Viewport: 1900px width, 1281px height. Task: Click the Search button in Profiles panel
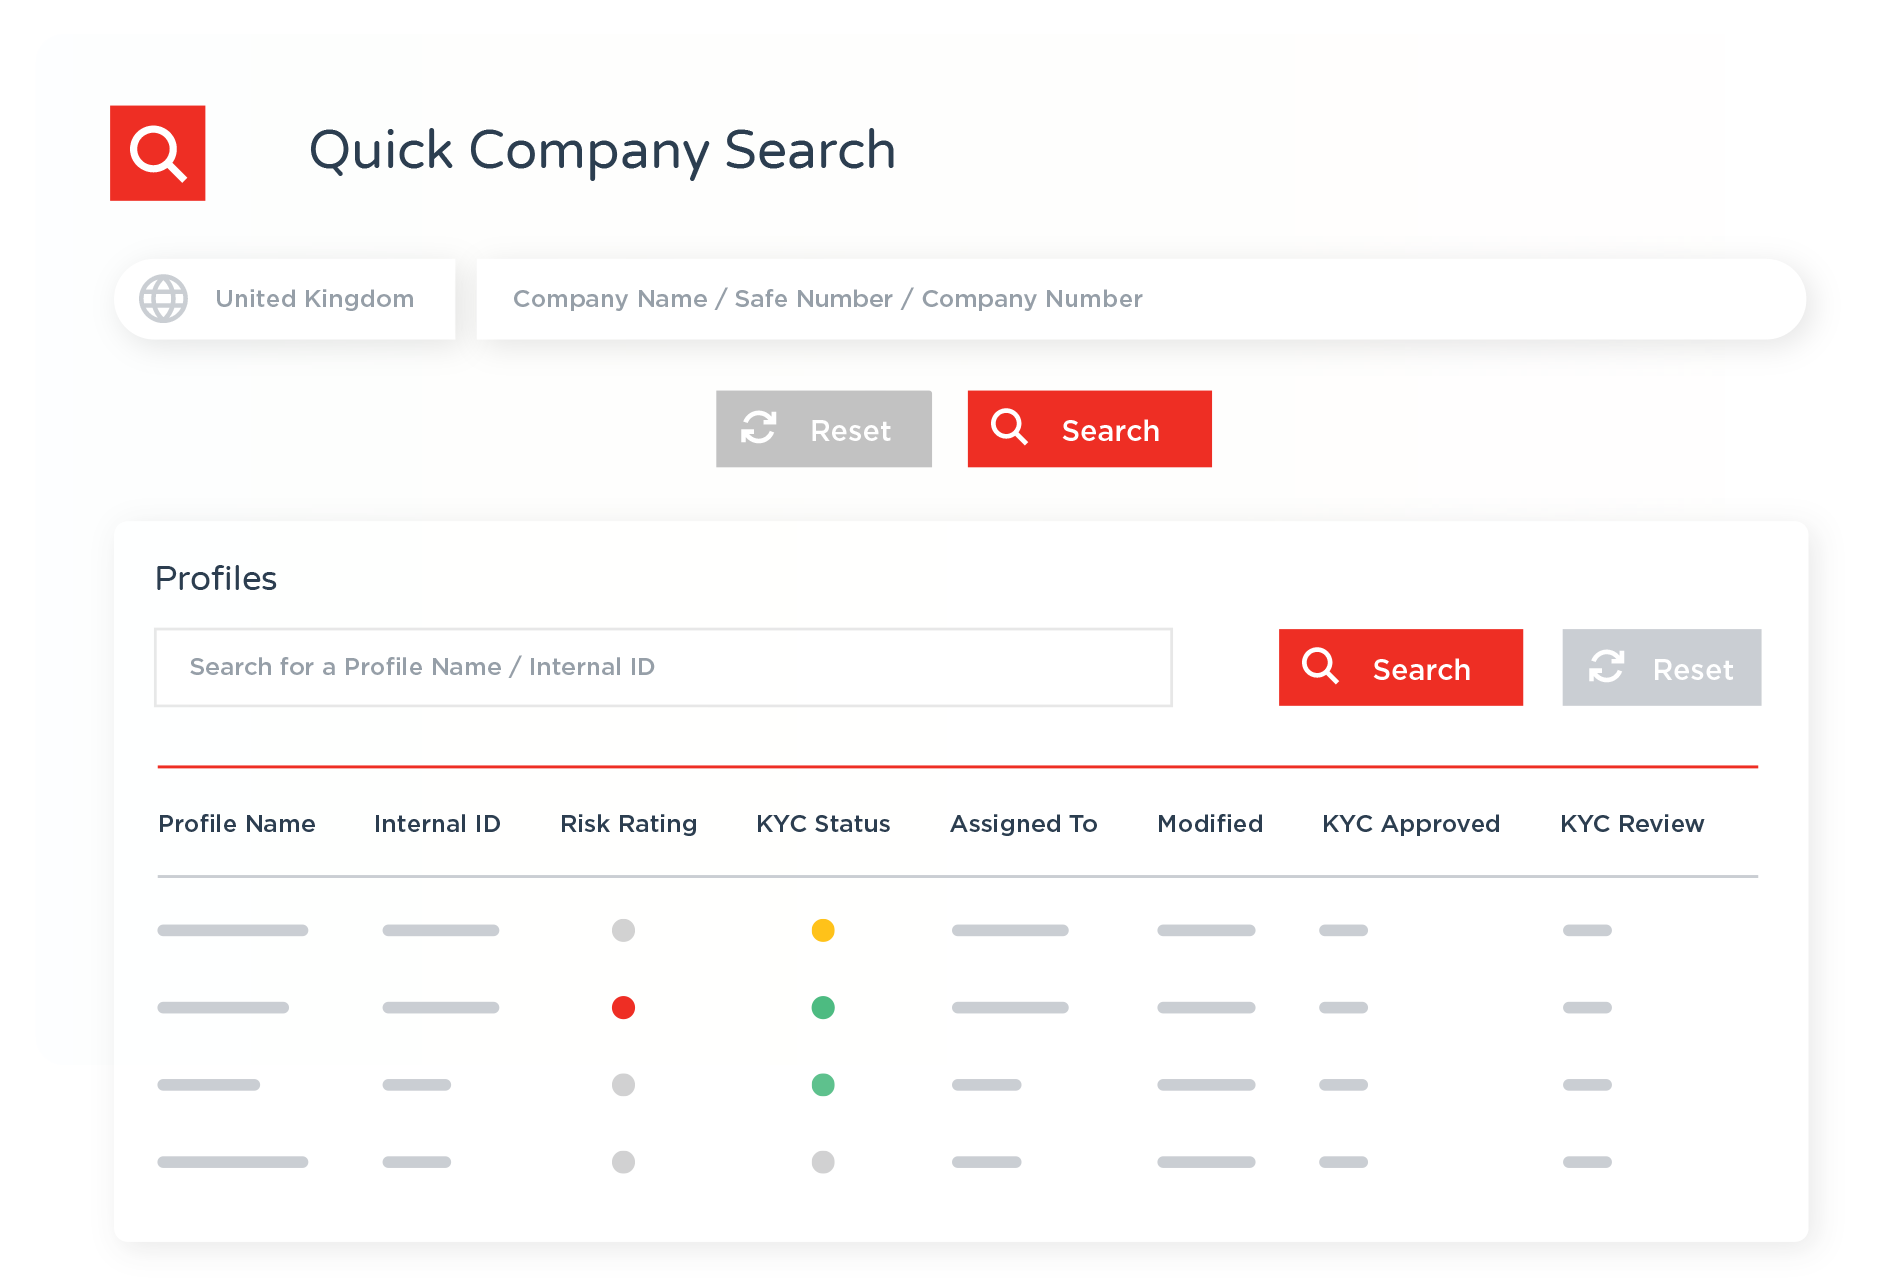(x=1400, y=668)
